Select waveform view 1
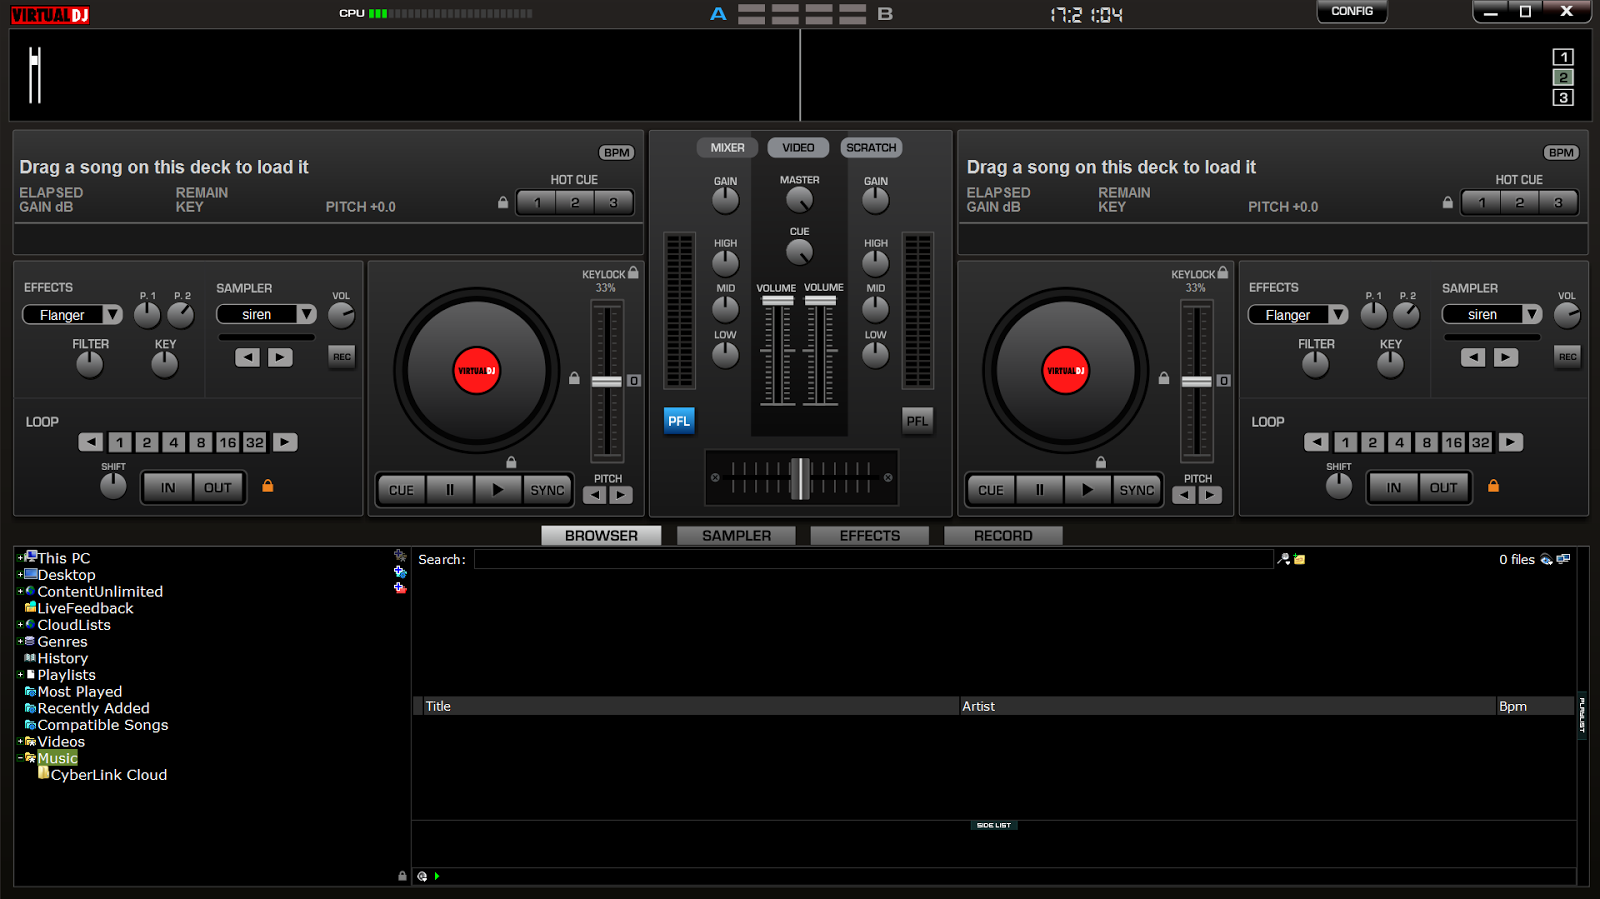The height and width of the screenshot is (899, 1600). click(x=1563, y=57)
